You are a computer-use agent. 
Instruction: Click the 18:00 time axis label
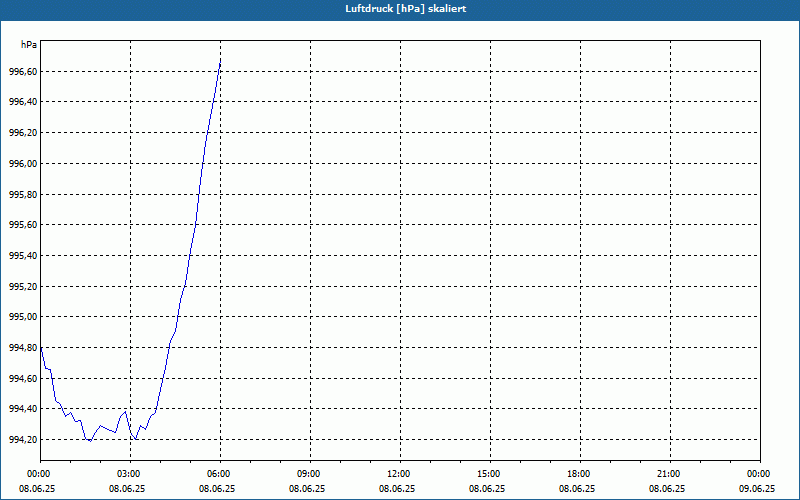577,474
